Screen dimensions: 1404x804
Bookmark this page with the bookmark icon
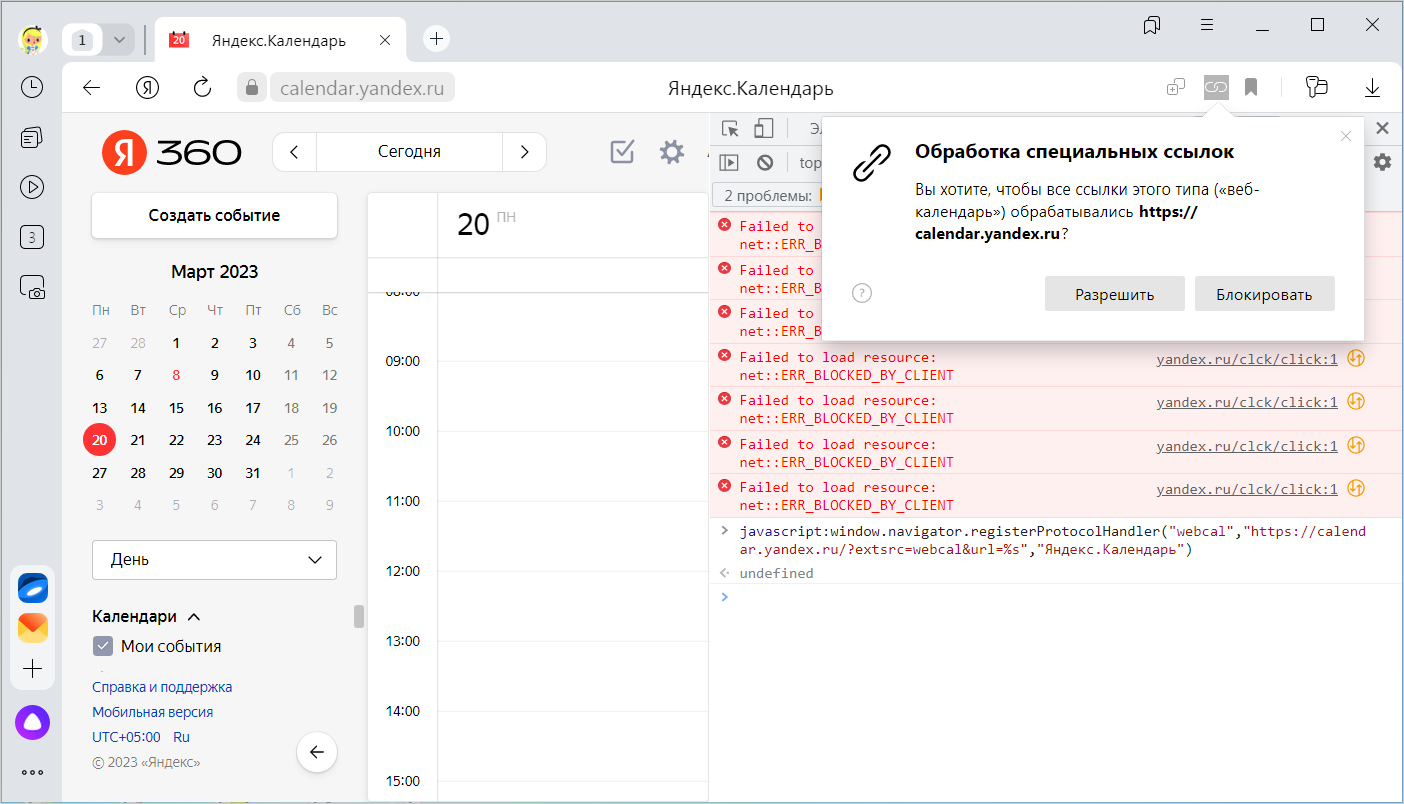coord(1251,88)
